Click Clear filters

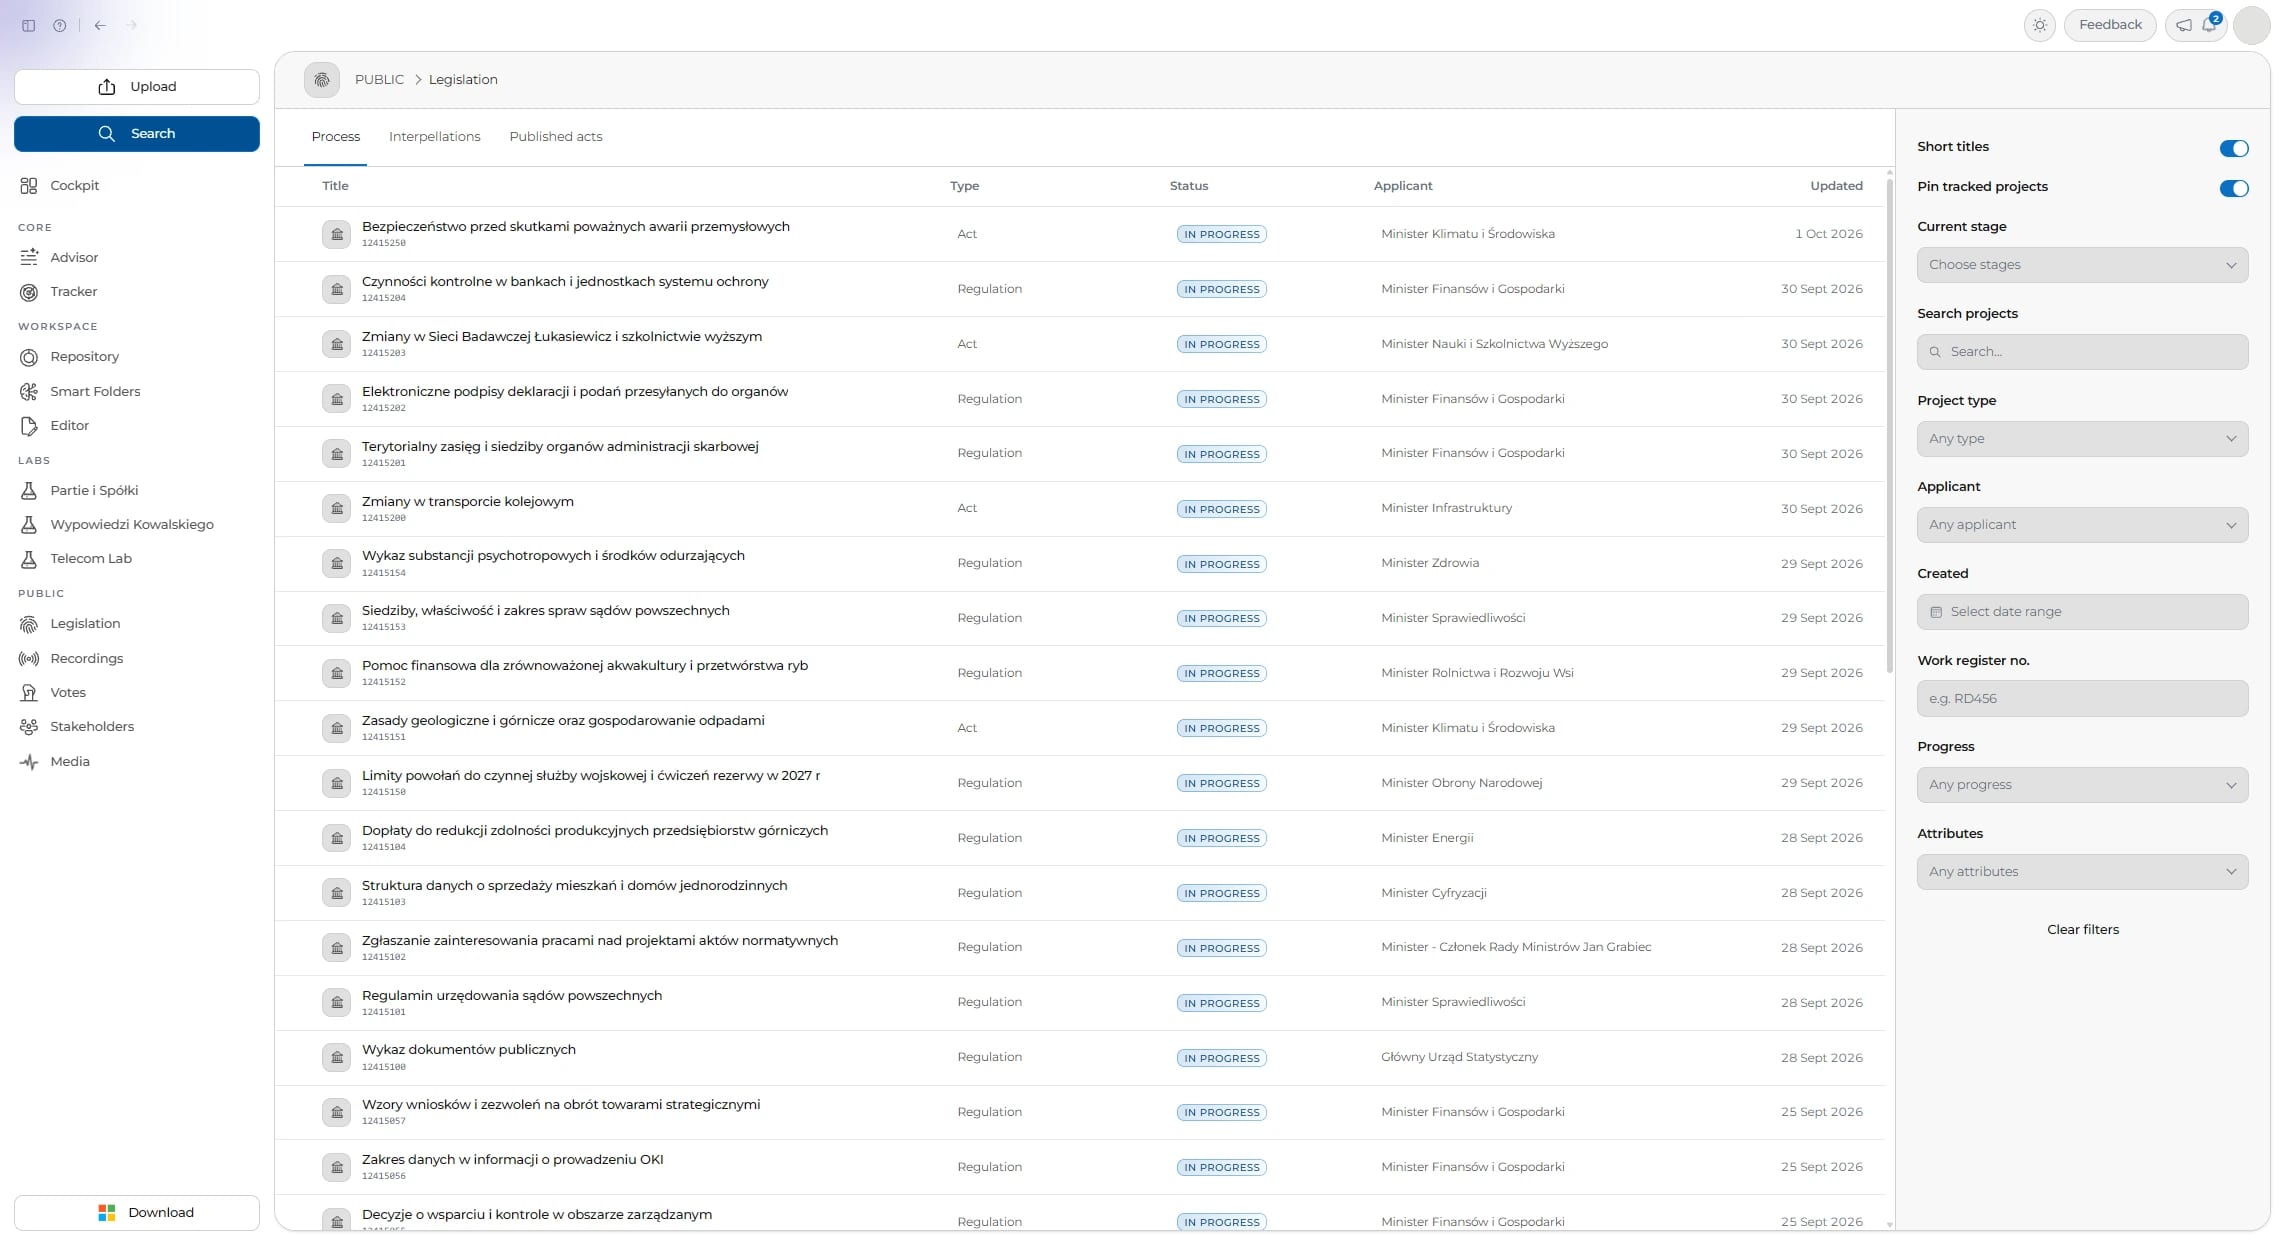pyautogui.click(x=2082, y=930)
